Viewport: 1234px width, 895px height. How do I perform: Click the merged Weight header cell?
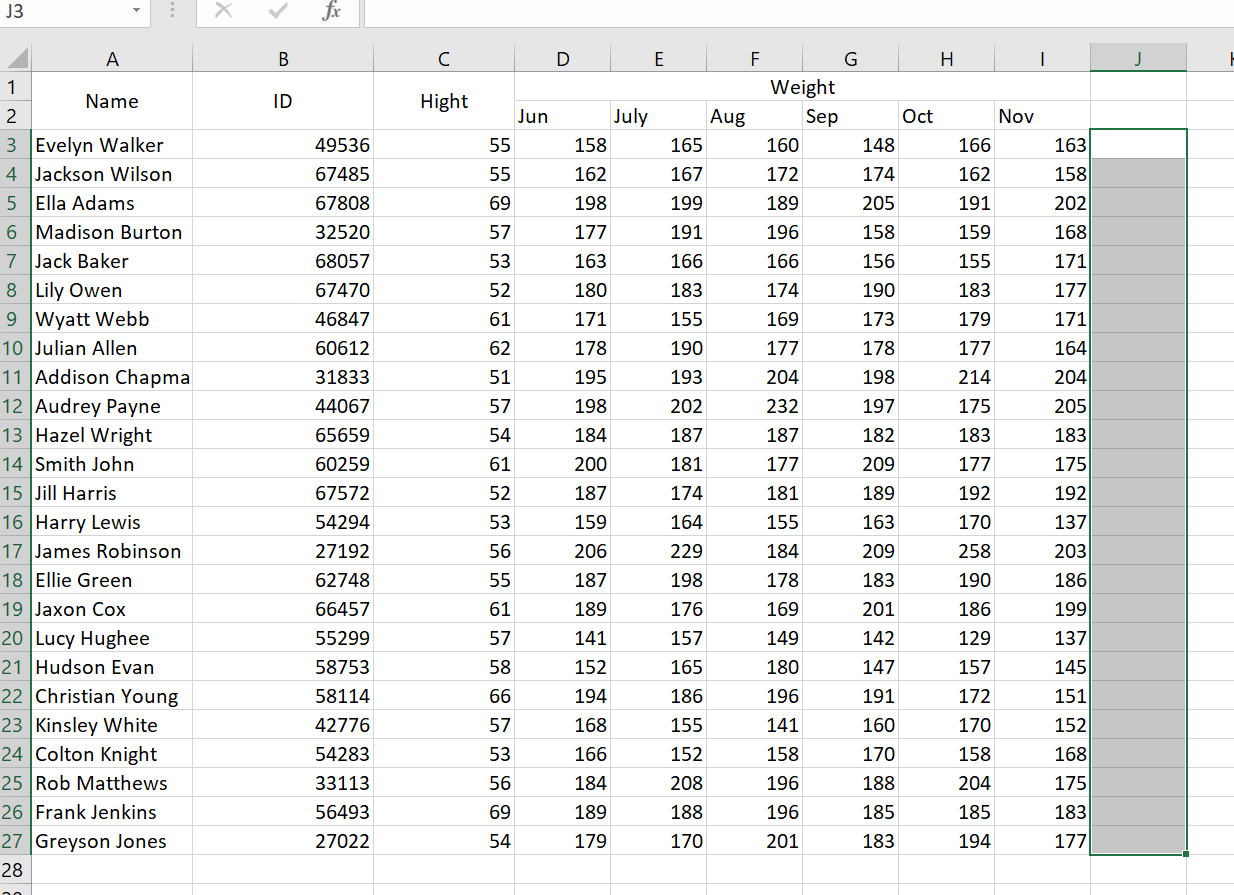coord(801,87)
